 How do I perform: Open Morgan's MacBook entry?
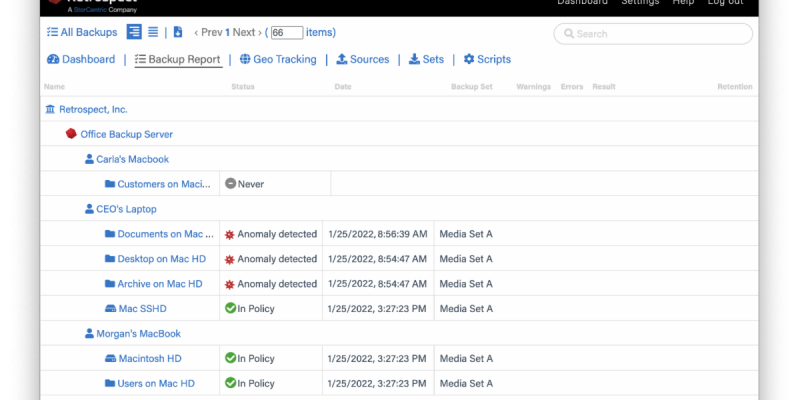click(139, 334)
